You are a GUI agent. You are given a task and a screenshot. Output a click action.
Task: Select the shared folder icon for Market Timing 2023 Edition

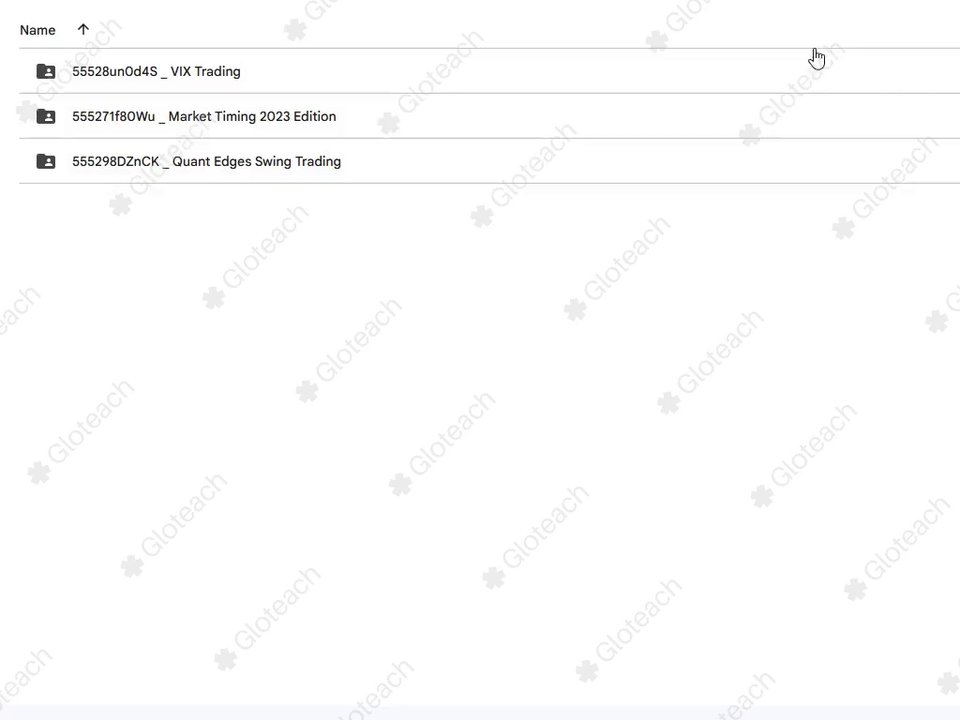point(46,116)
